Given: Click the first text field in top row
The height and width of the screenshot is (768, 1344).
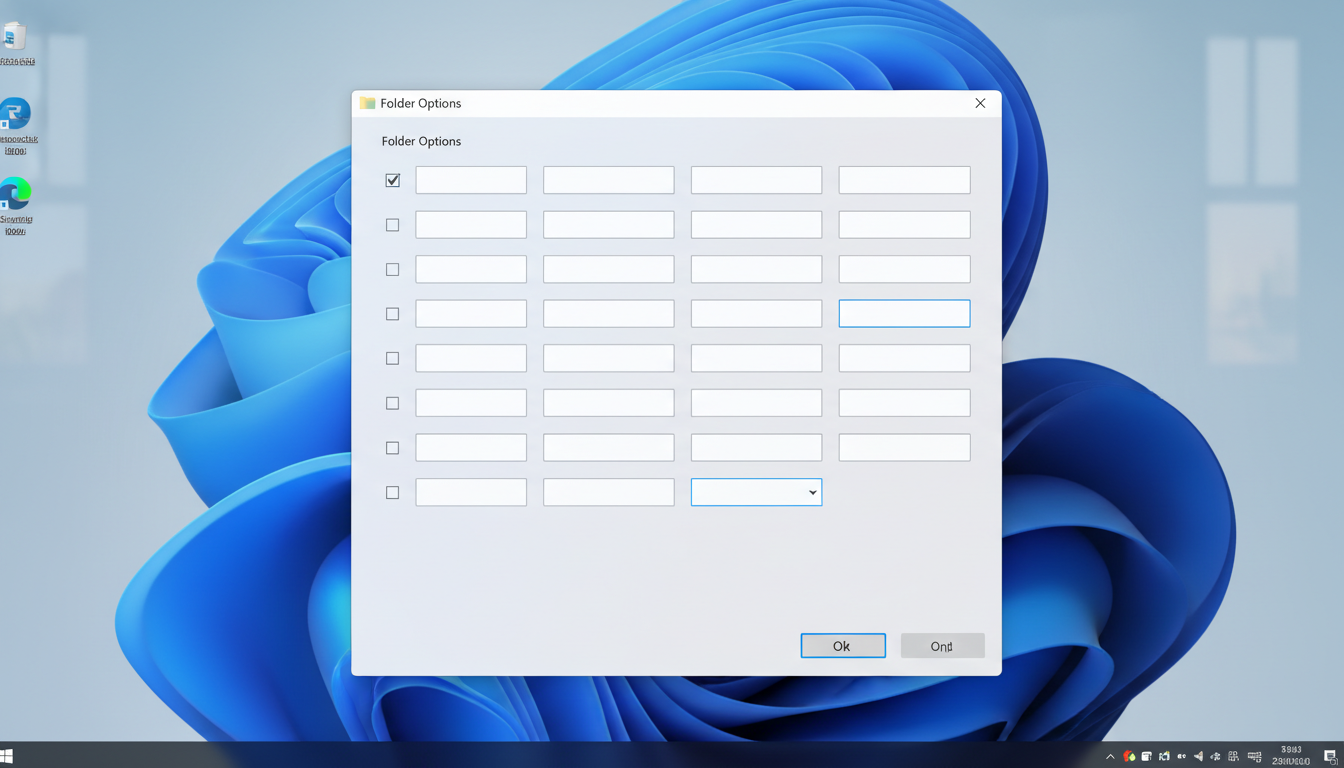Looking at the screenshot, I should (x=471, y=180).
